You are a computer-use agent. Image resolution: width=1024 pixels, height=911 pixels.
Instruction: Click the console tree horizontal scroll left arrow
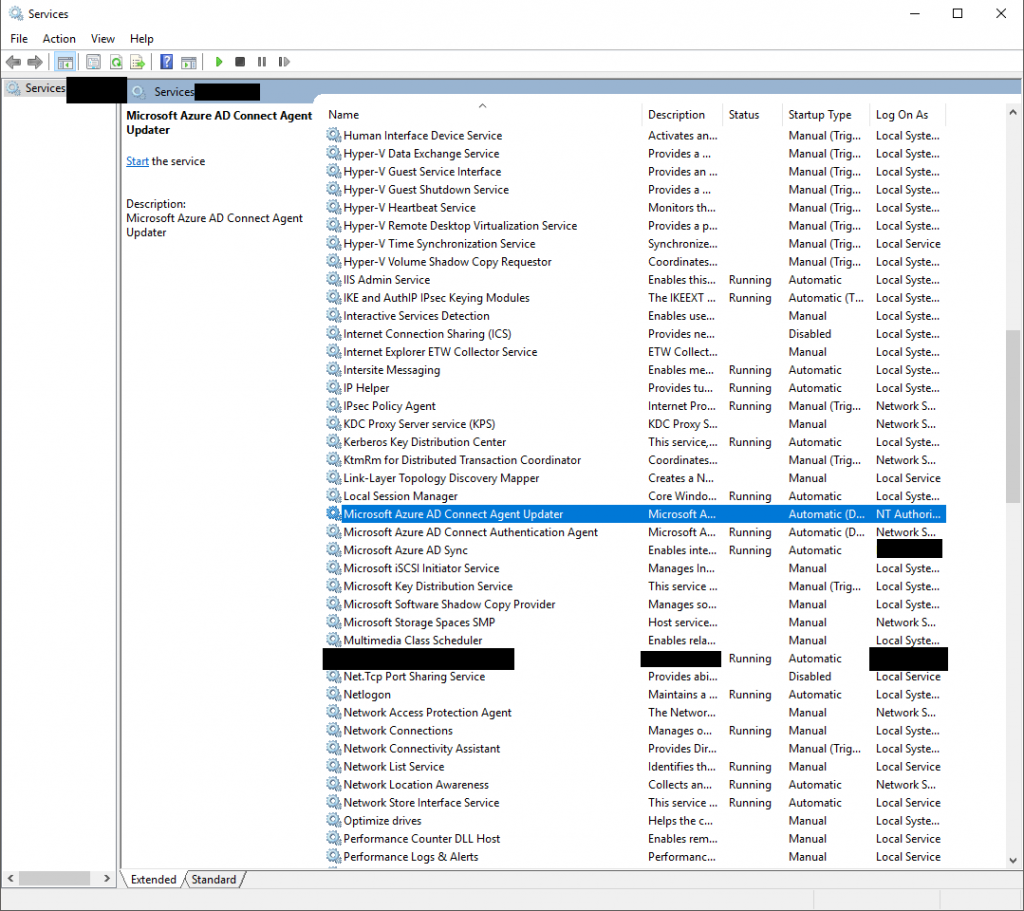point(10,878)
